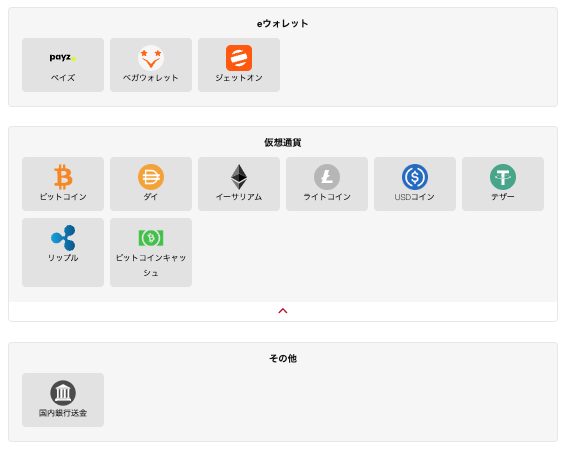Screen dimensions: 567x452
Task: Click the ダイ label
Action: tap(151, 197)
